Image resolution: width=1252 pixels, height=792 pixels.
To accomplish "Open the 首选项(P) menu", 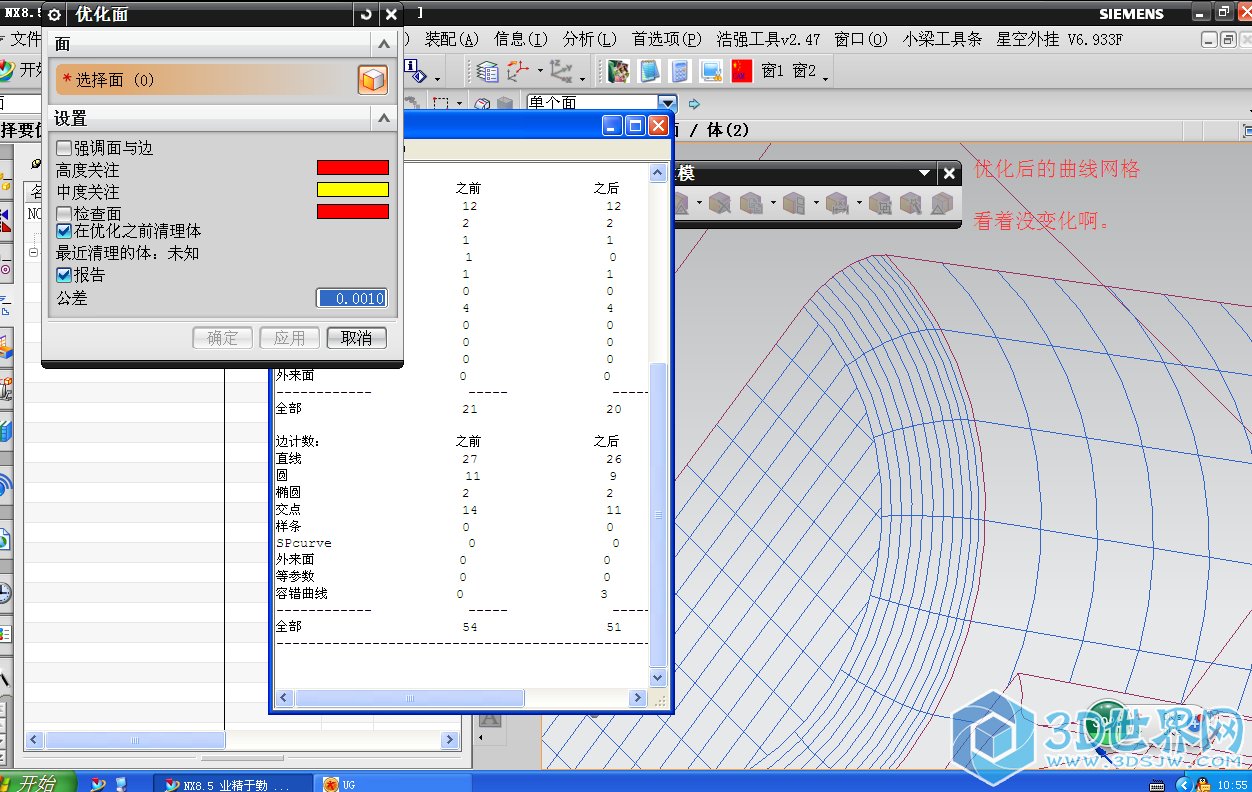I will [x=666, y=39].
